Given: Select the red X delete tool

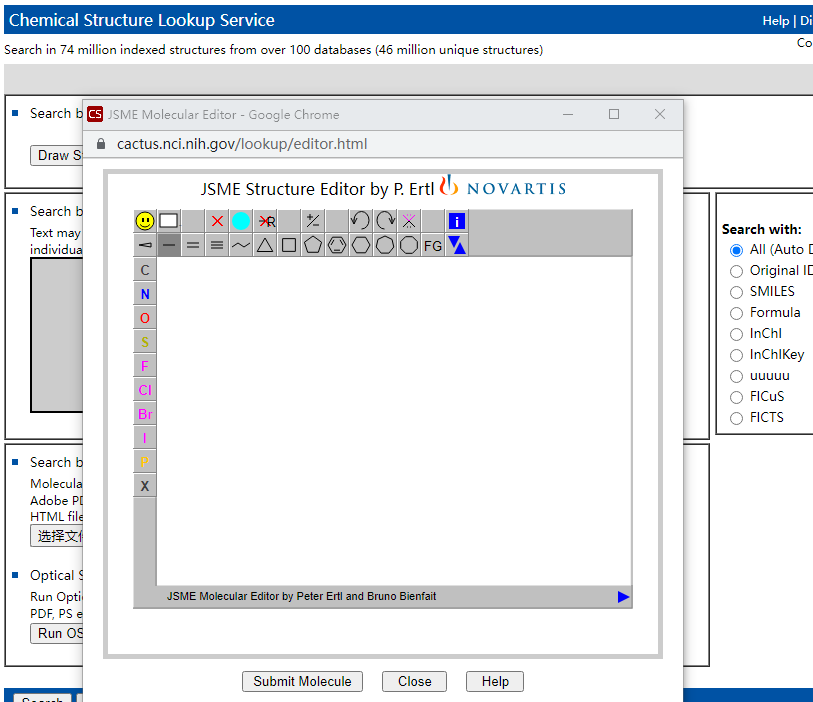Looking at the screenshot, I should [217, 221].
